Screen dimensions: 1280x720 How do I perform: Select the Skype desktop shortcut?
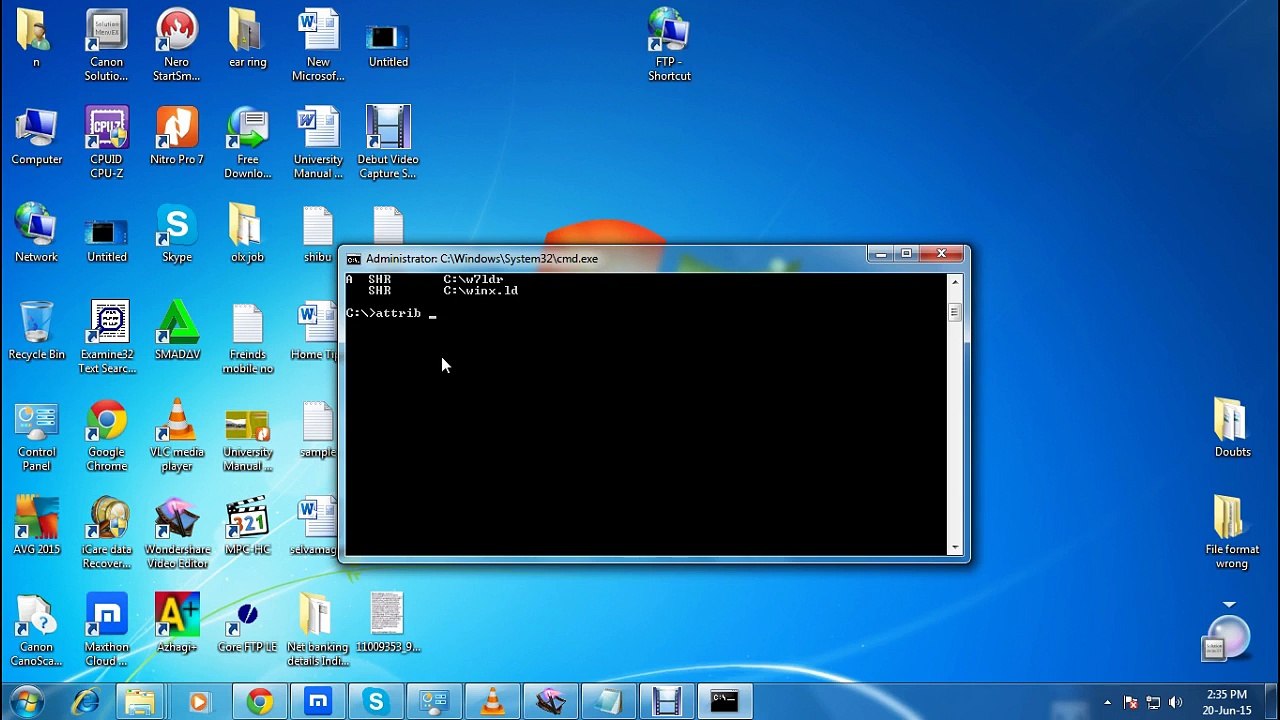(177, 234)
